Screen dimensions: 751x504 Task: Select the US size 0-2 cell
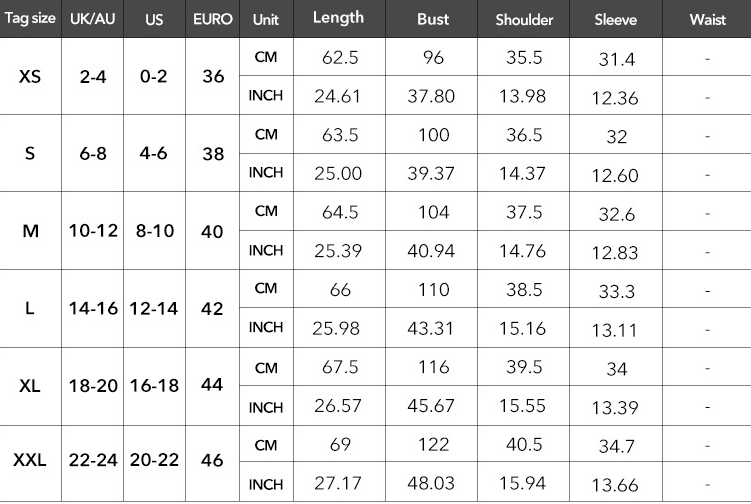coord(154,76)
